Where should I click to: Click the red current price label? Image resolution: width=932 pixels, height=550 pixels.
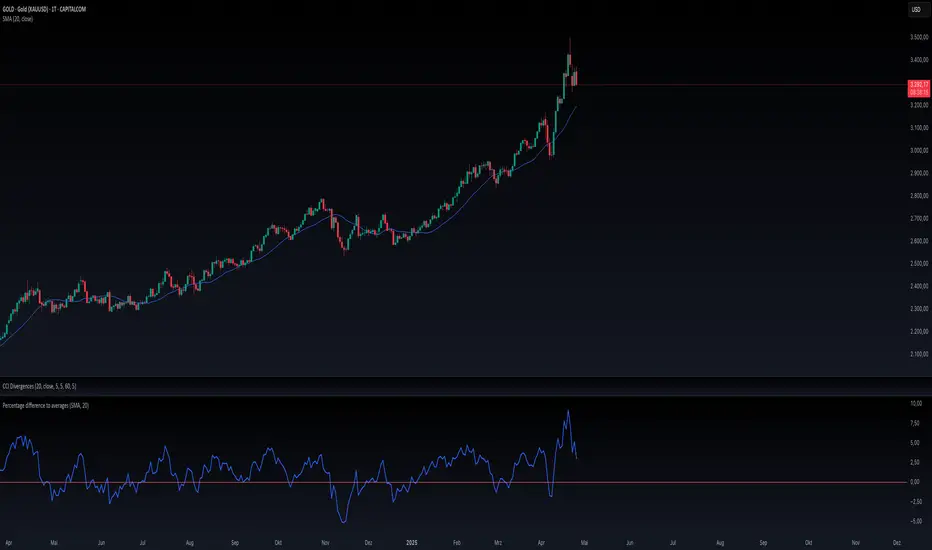click(x=918, y=89)
